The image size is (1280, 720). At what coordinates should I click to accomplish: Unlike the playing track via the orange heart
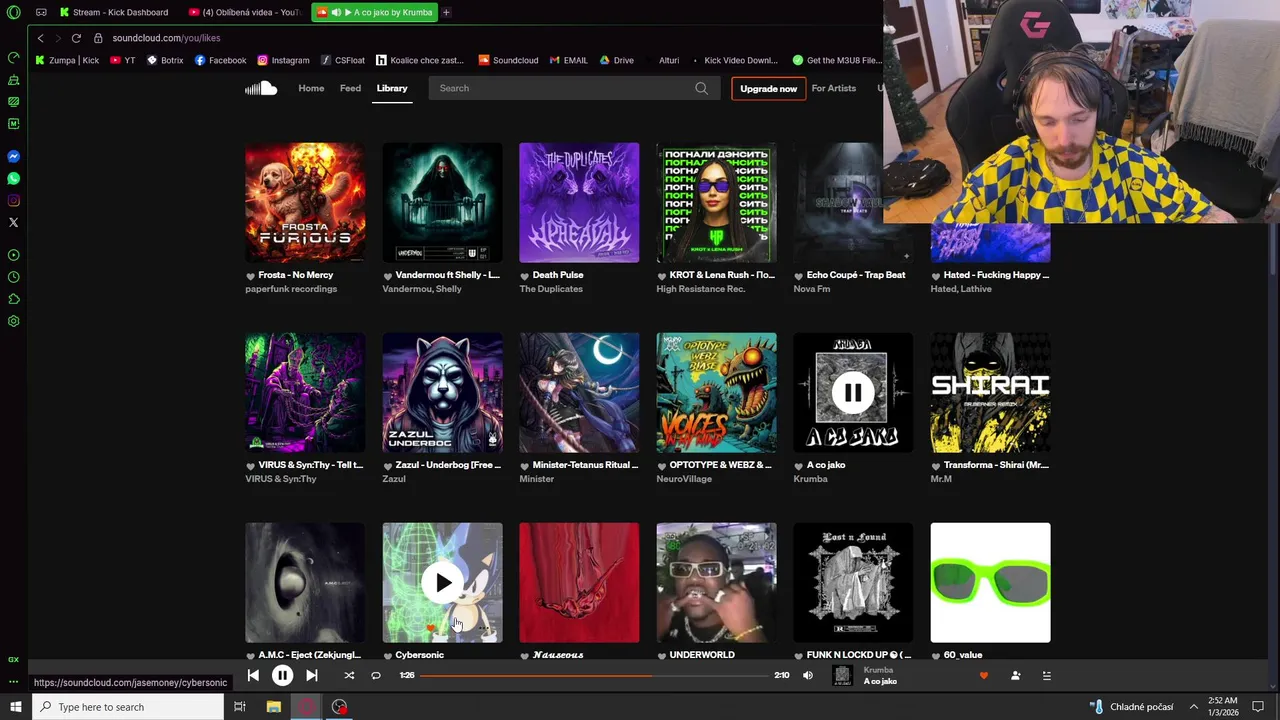click(x=984, y=676)
